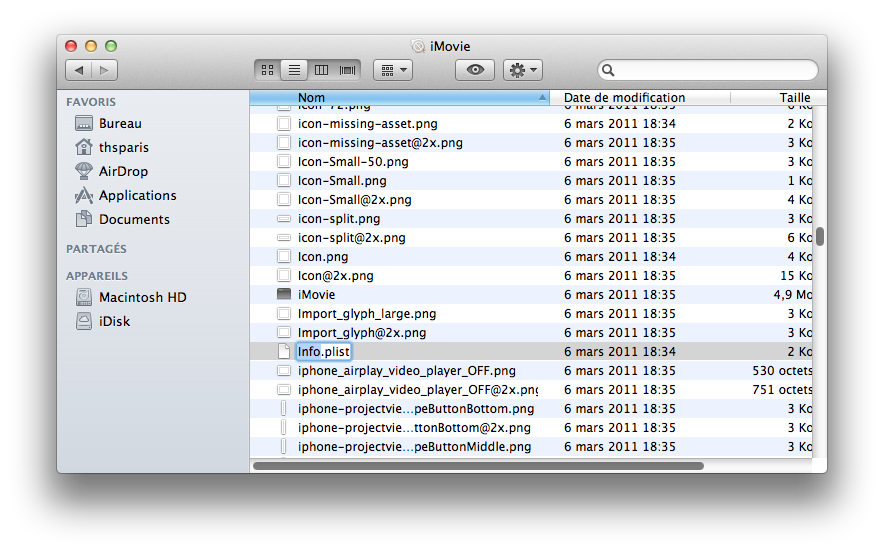The height and width of the screenshot is (552, 884).
Task: Go back with the left arrow button
Action: point(79,70)
